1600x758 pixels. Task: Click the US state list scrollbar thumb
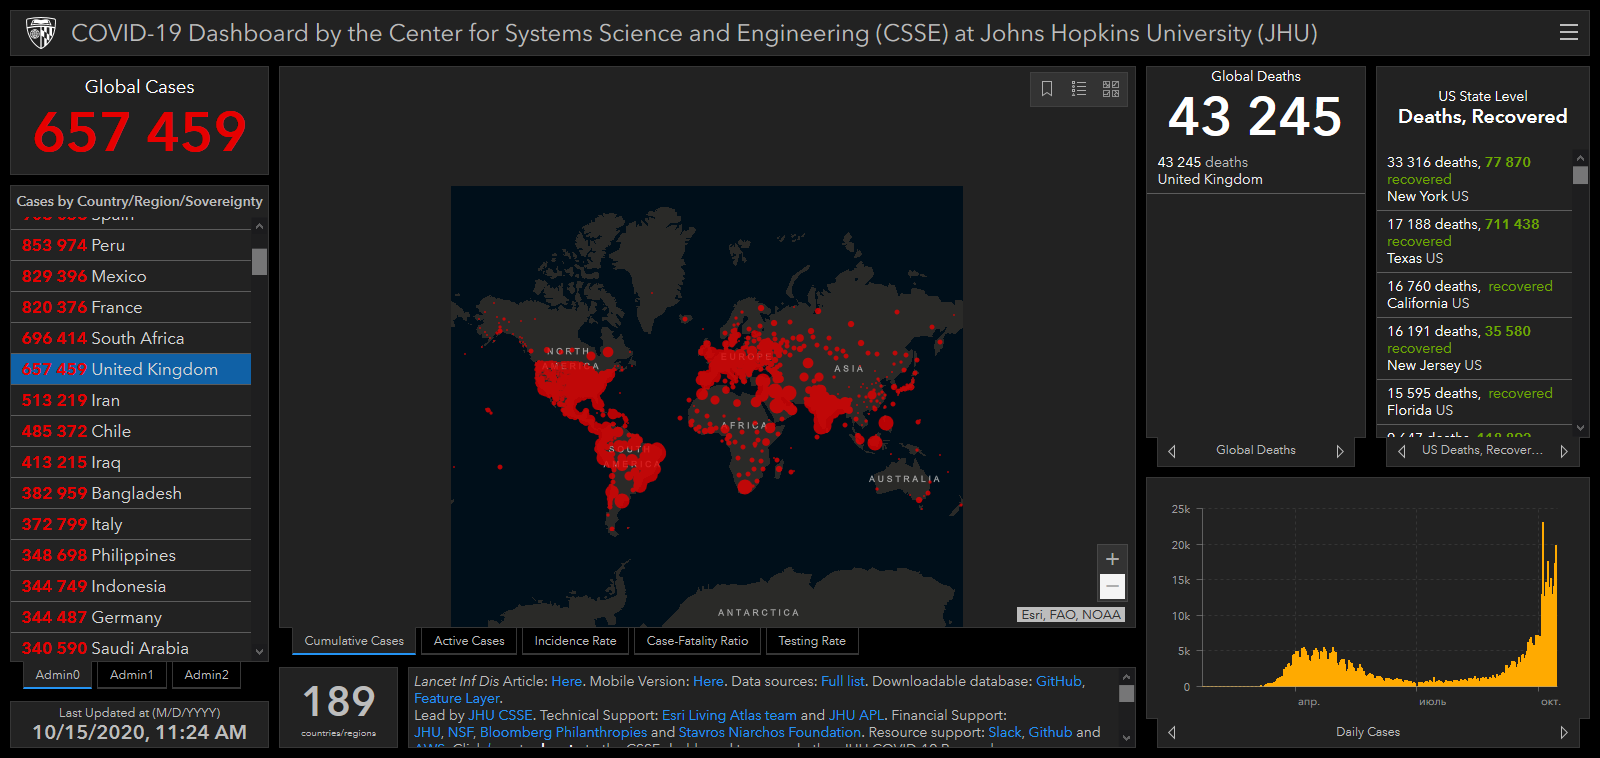tap(1580, 175)
